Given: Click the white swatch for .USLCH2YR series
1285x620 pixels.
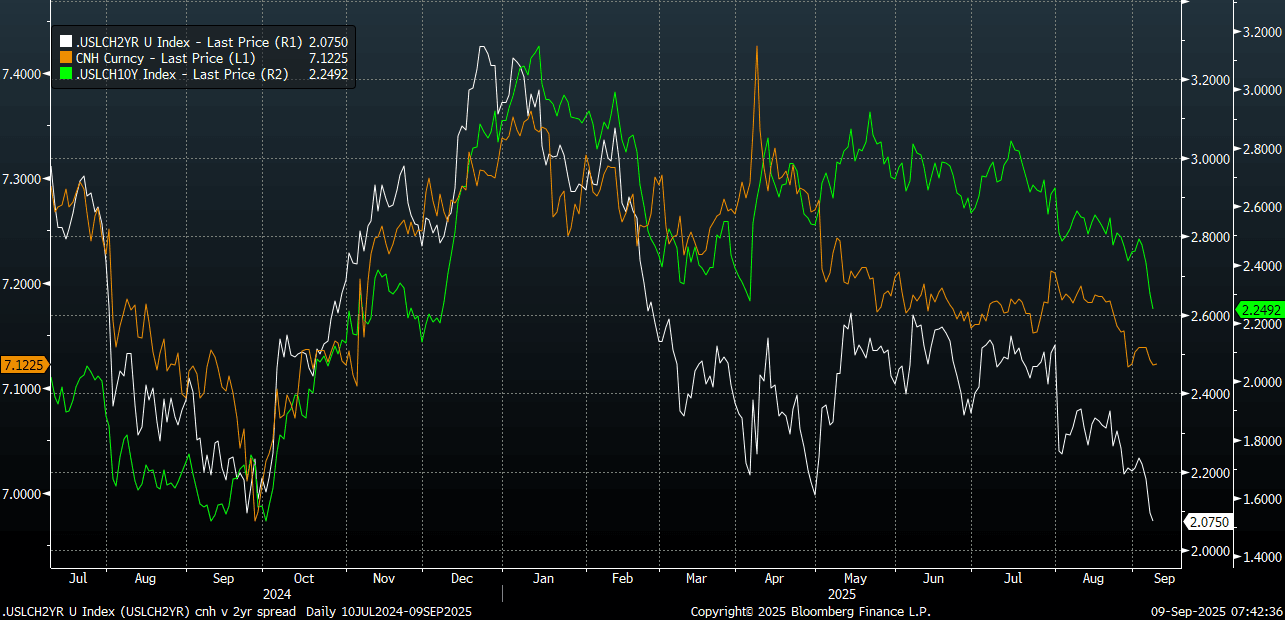Looking at the screenshot, I should 66,42.
